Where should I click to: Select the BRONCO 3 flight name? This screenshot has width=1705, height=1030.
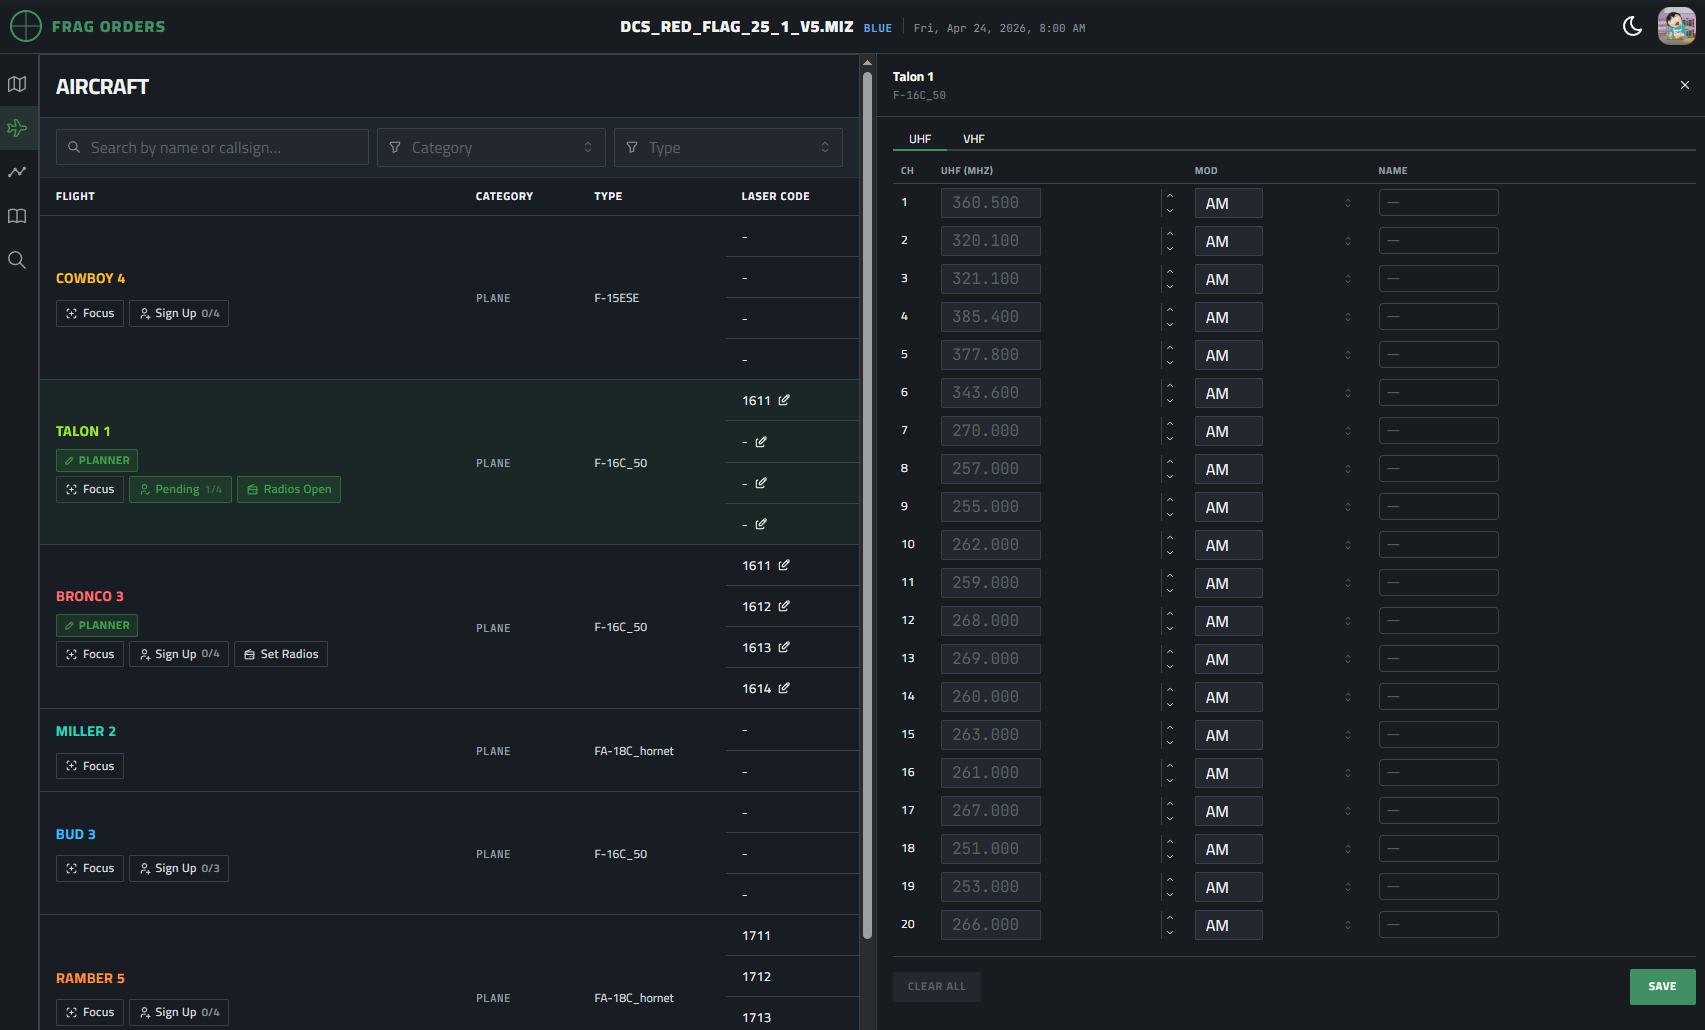tap(90, 596)
